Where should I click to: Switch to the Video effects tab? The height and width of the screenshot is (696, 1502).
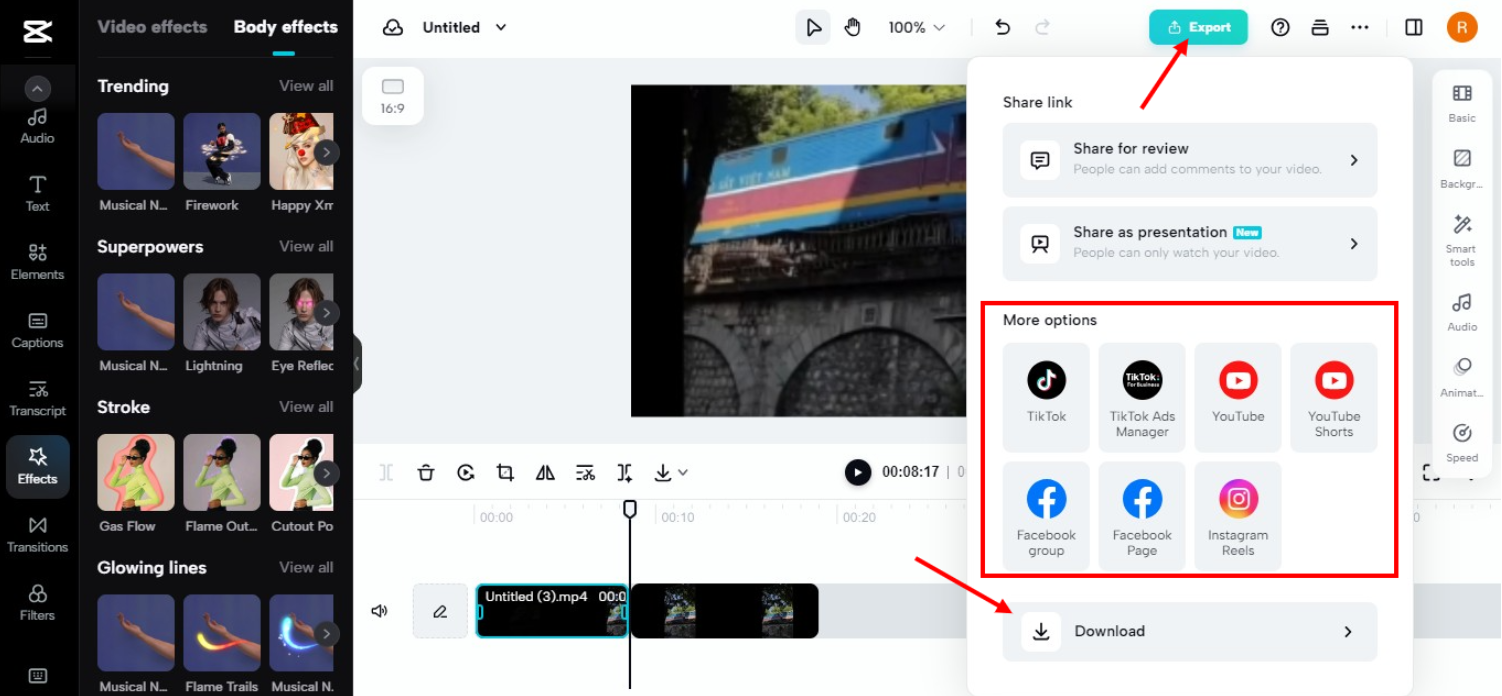(152, 27)
